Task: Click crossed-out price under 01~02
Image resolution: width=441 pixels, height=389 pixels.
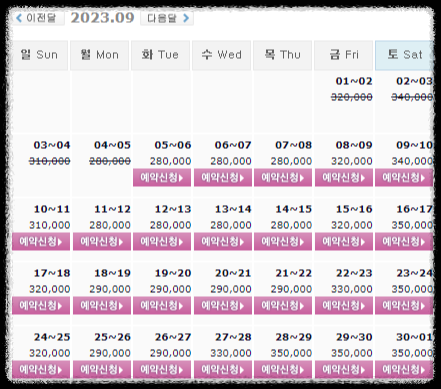Action: coord(352,97)
